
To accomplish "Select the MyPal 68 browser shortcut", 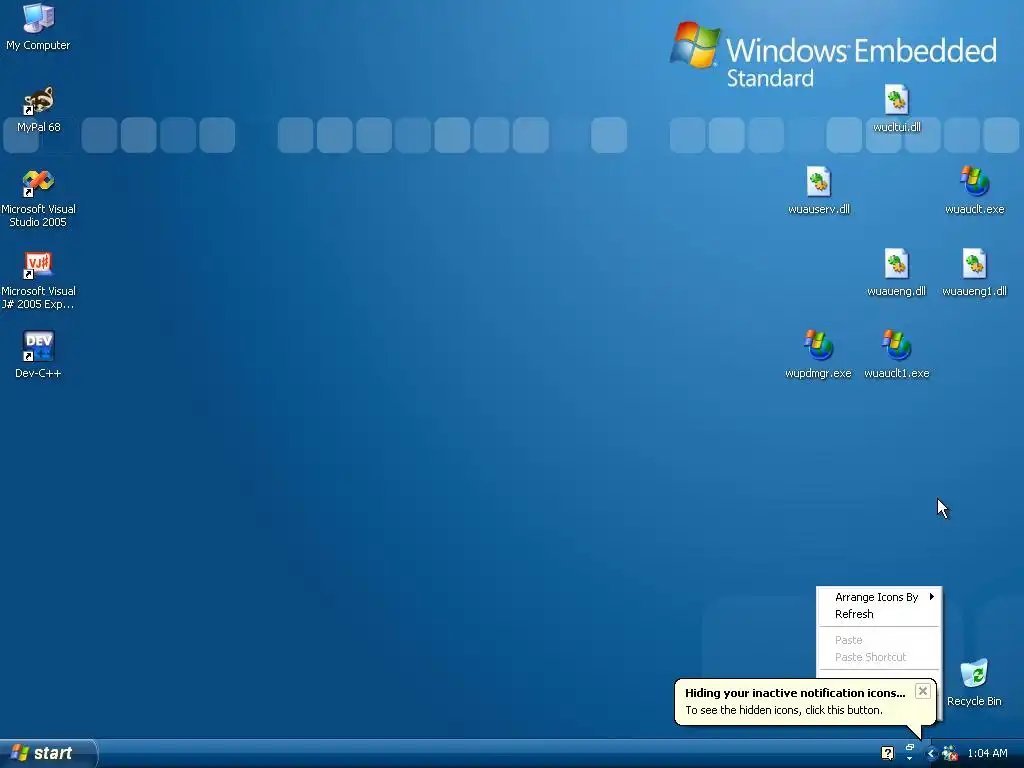I will pyautogui.click(x=38, y=109).
